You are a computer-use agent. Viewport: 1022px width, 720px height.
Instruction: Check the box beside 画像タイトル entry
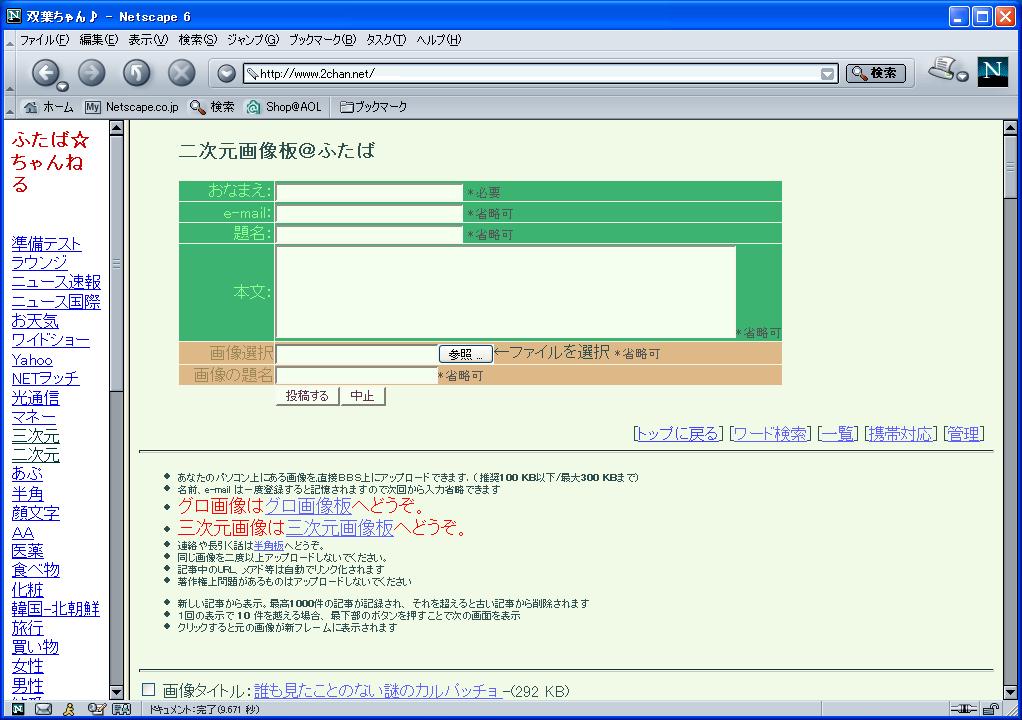click(x=149, y=690)
